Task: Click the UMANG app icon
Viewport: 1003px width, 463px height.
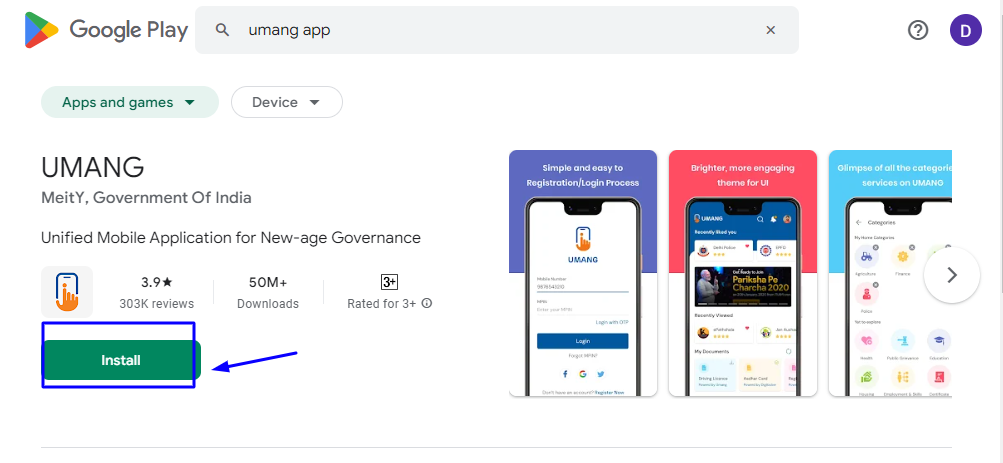Action: (x=67, y=292)
